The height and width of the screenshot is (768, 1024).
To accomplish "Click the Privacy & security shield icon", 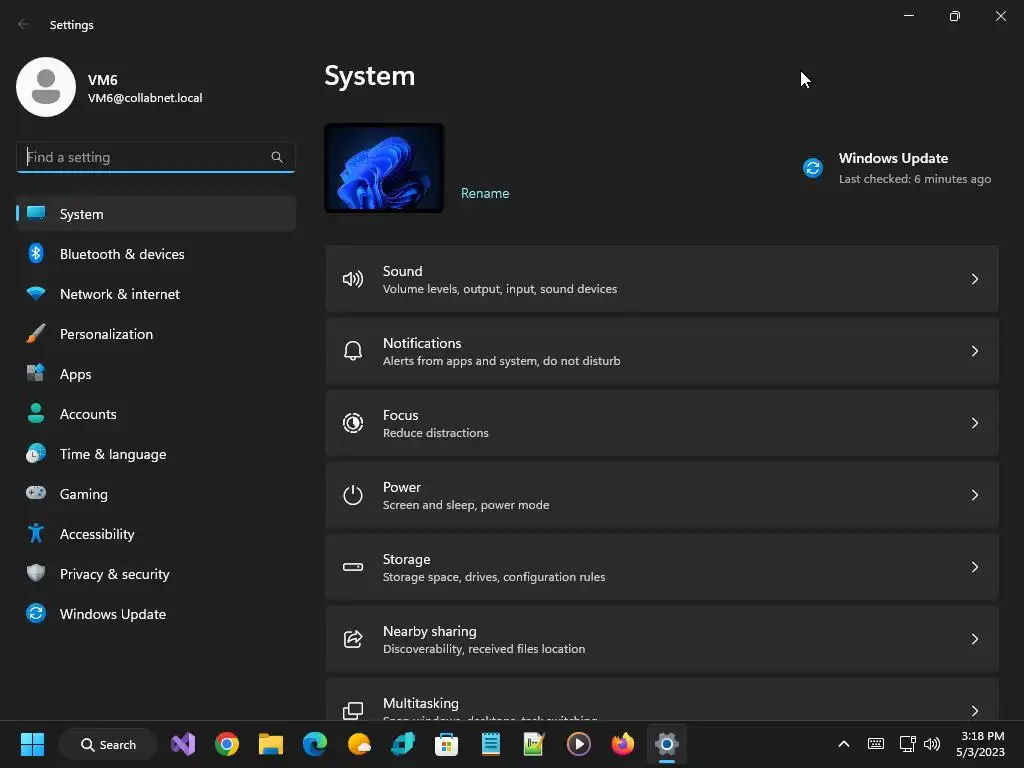I will click(x=36, y=573).
